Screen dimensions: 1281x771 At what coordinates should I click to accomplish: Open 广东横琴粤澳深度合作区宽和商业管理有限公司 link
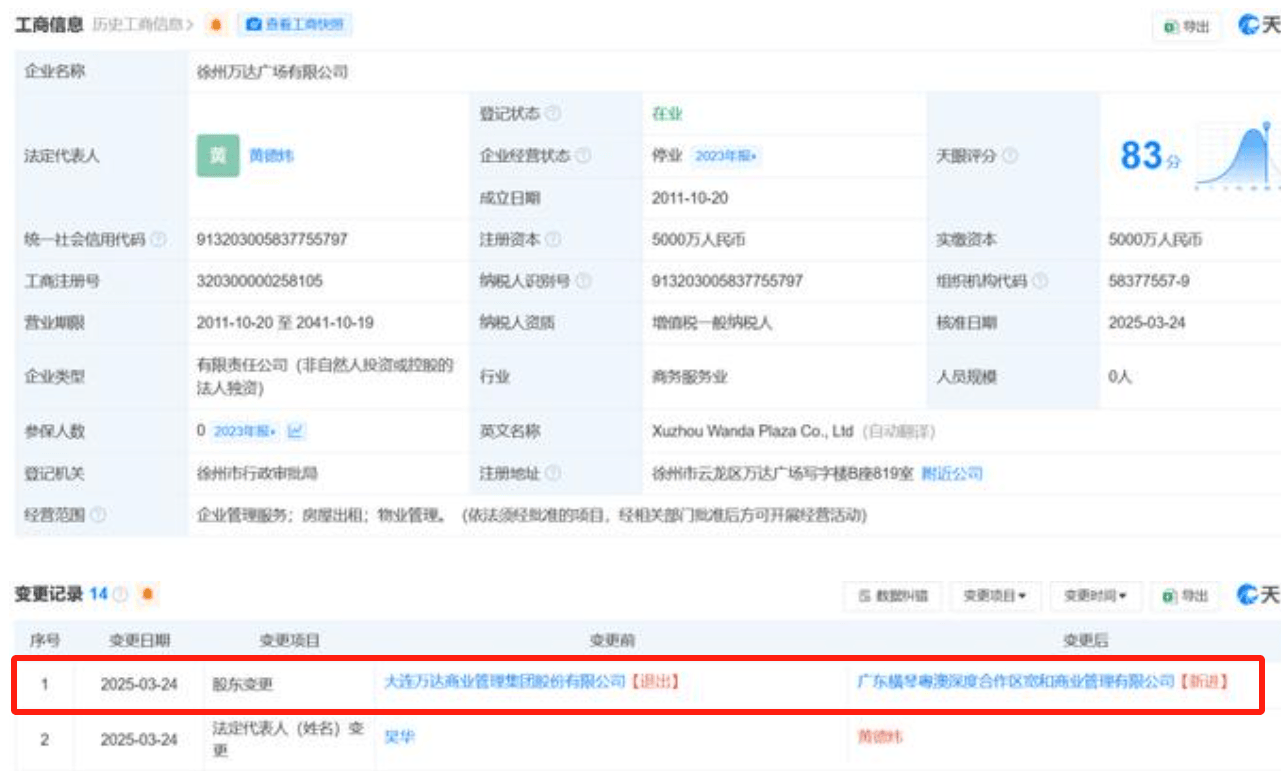[x=1016, y=681]
